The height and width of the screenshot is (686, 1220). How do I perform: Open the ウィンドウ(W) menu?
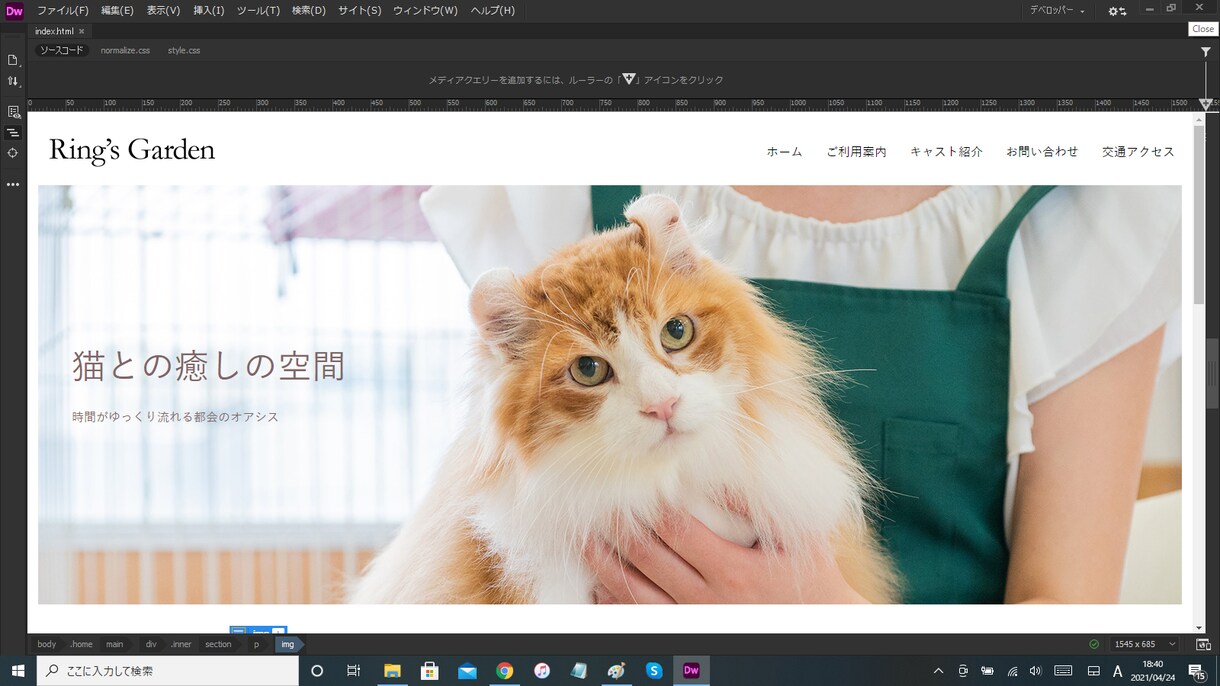[x=425, y=10]
